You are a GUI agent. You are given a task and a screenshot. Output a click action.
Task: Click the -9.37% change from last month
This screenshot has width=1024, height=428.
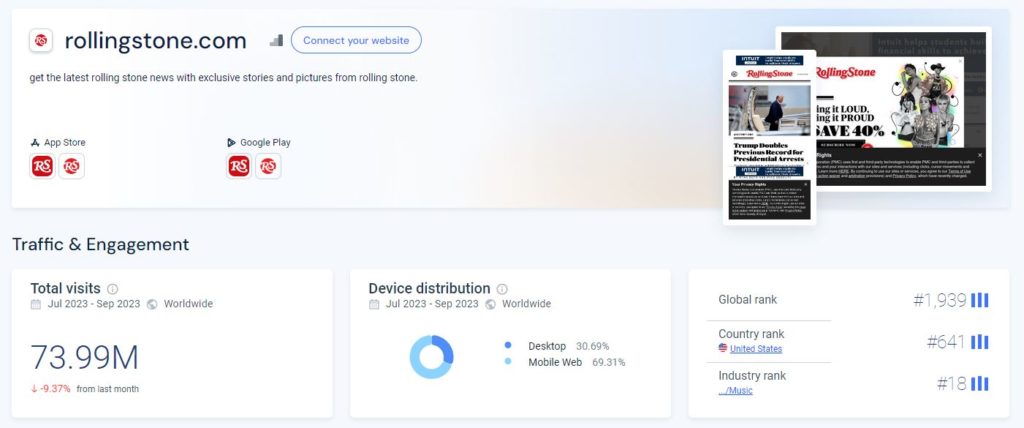[x=56, y=389]
